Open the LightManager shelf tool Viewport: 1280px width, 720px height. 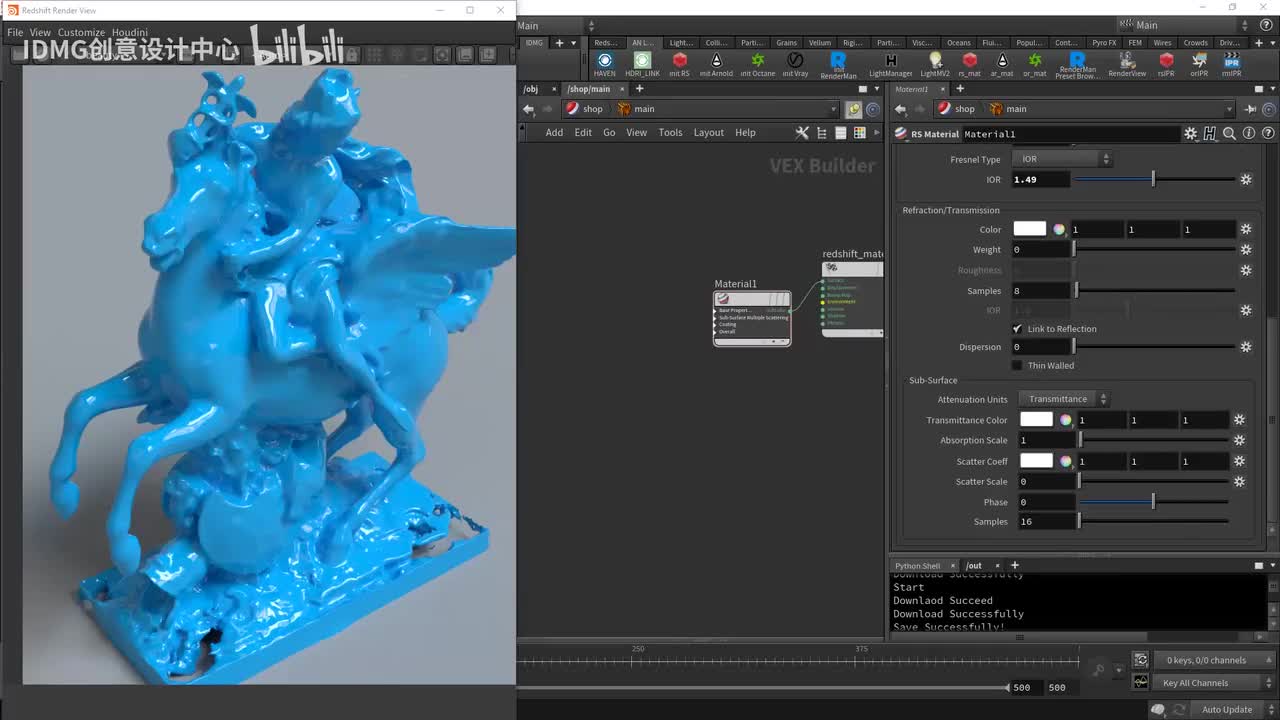890,65
